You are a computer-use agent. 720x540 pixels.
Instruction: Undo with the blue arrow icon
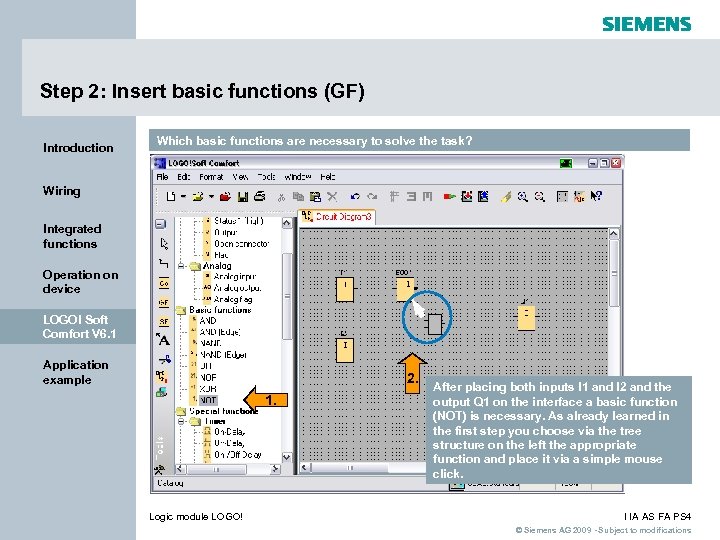point(355,197)
